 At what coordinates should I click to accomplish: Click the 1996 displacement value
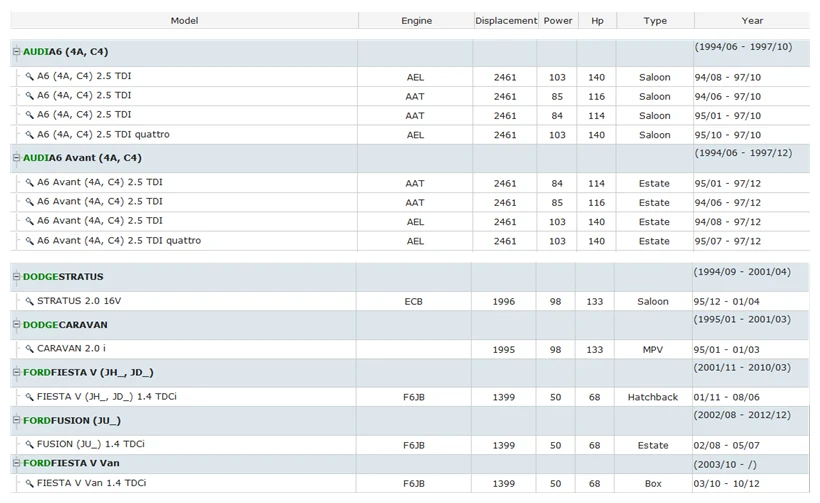[504, 302]
